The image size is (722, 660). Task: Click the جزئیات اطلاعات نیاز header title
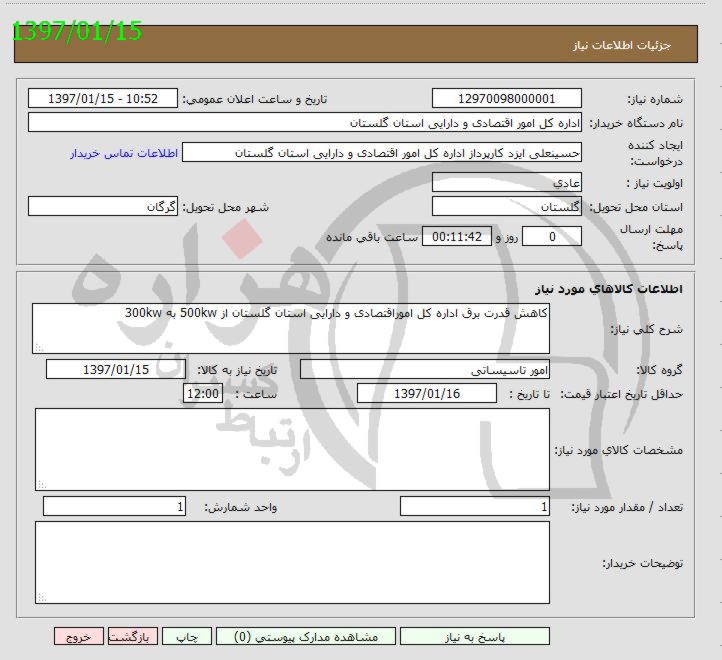click(622, 45)
